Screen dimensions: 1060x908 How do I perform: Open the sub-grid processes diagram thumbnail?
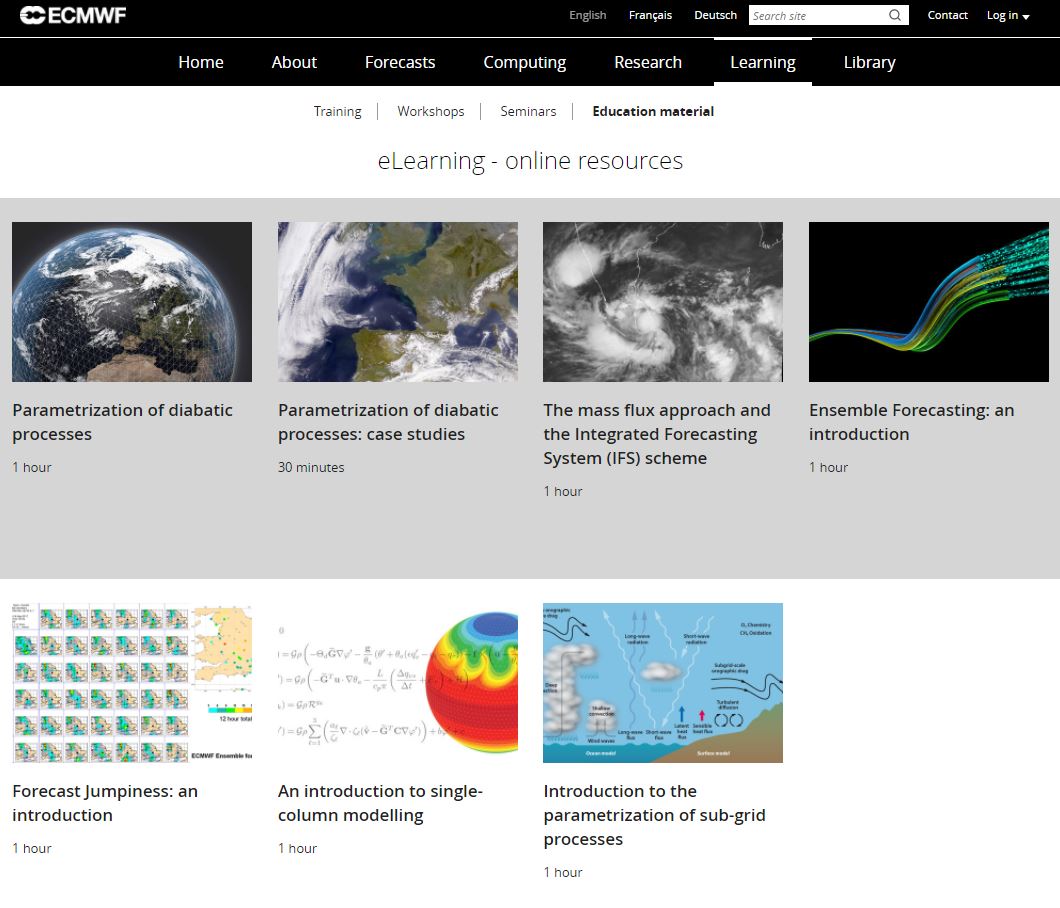[663, 683]
